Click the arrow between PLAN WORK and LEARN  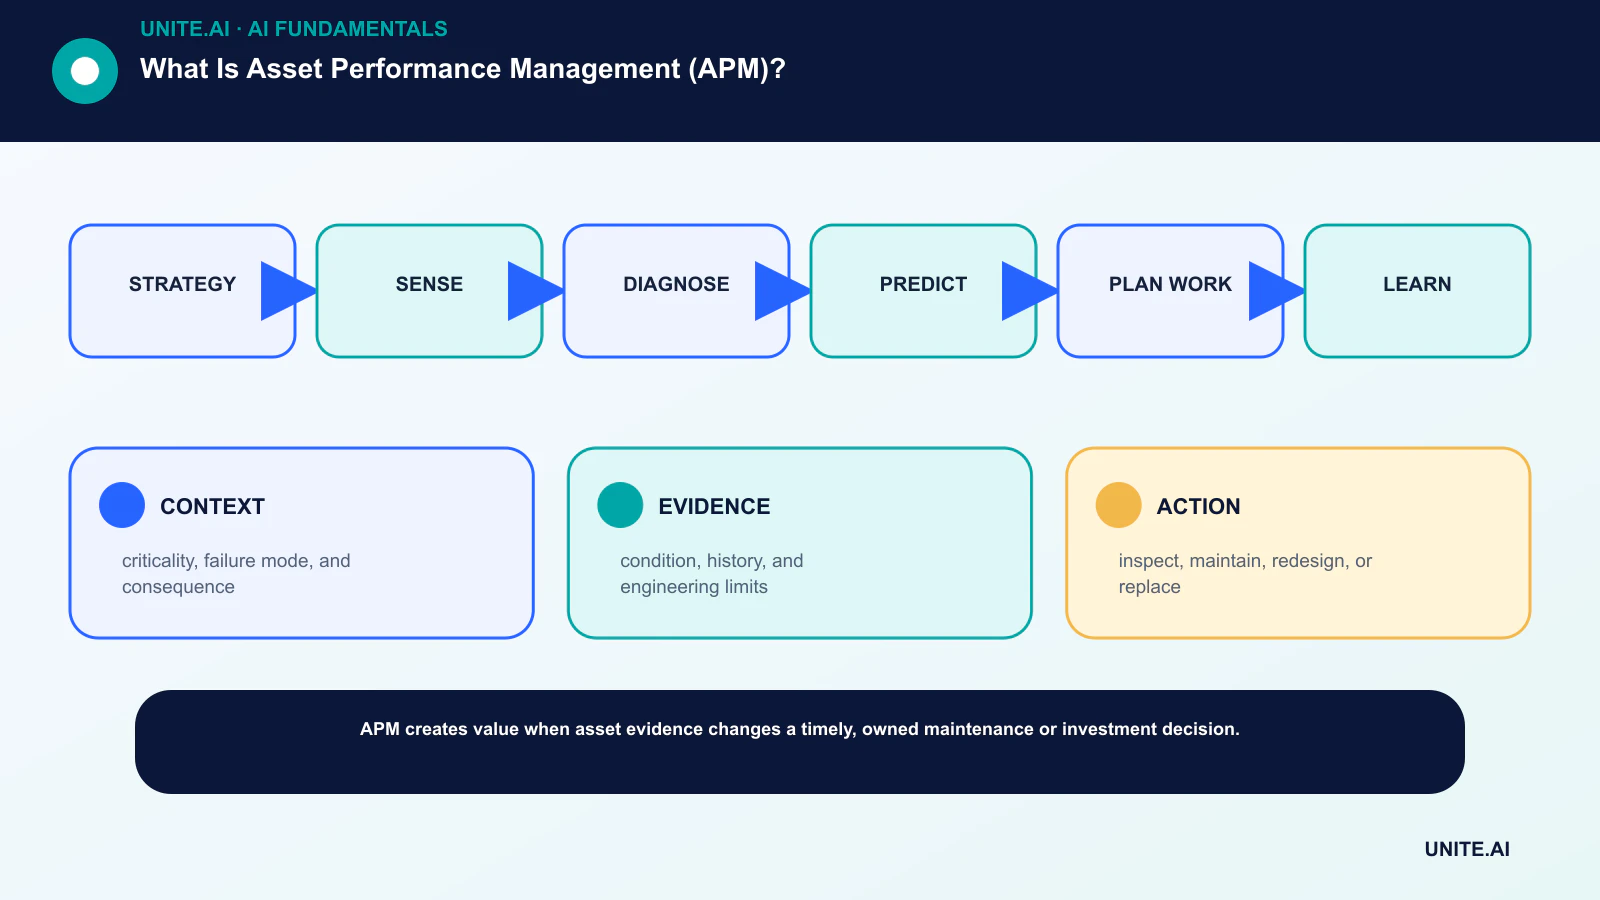pyautogui.click(x=1277, y=291)
